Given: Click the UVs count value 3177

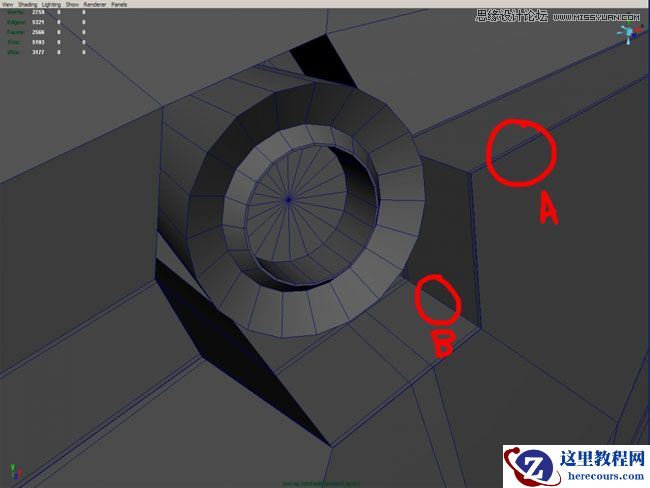Looking at the screenshot, I should click(x=38, y=52).
